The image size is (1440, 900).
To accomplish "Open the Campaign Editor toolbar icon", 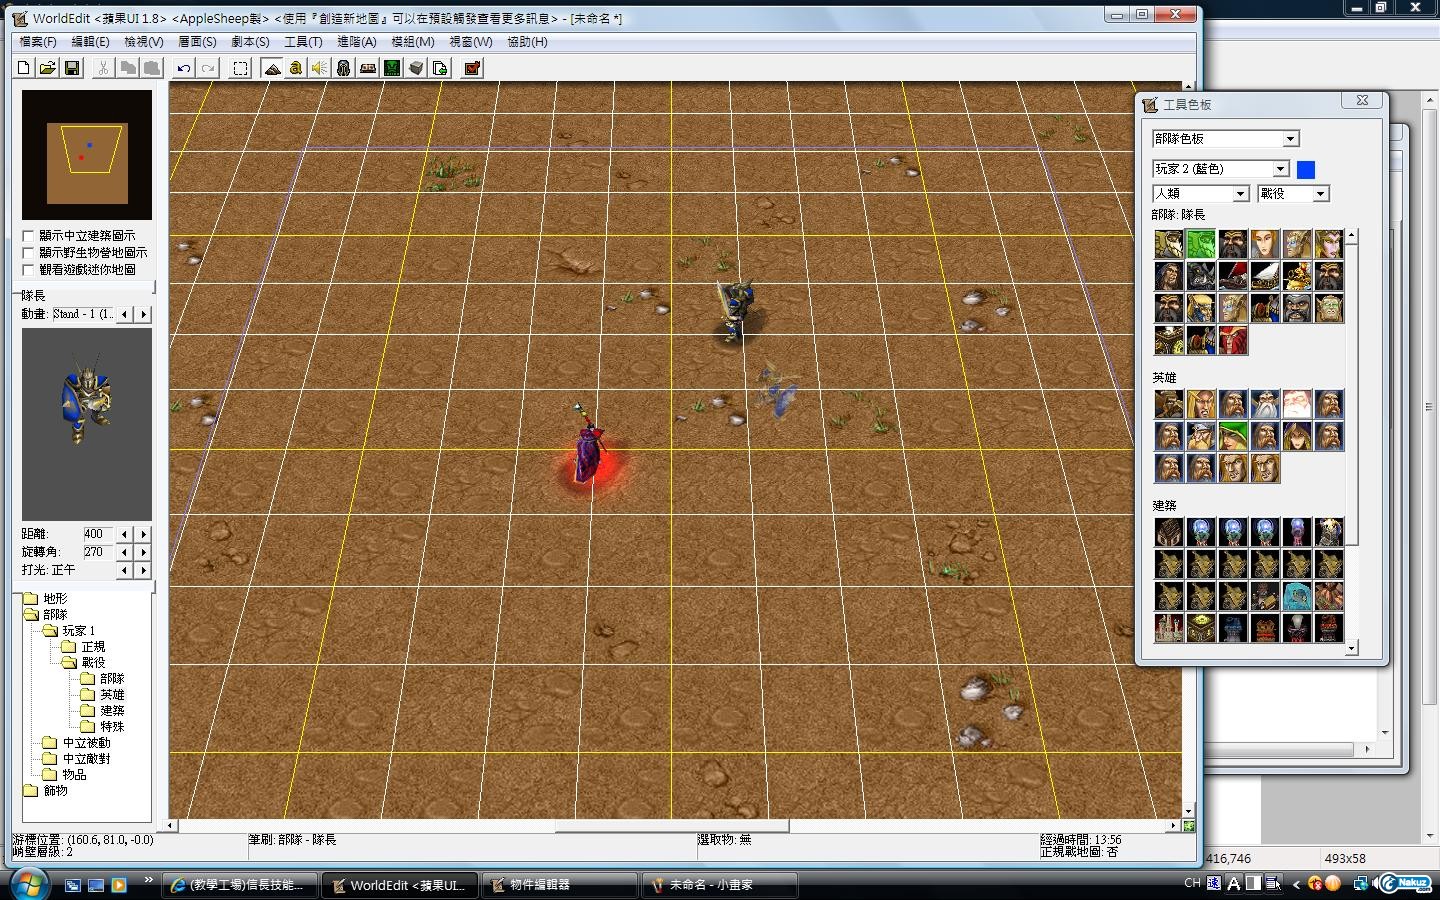I will click(368, 68).
